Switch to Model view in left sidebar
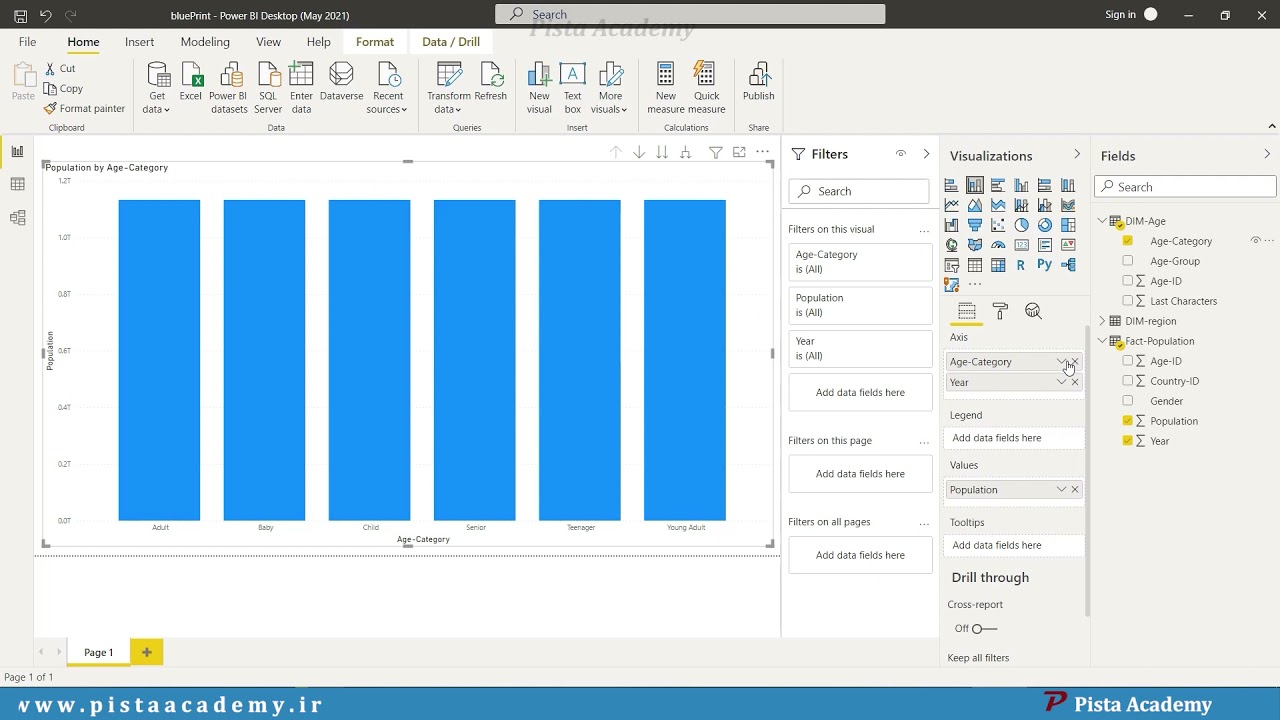The image size is (1280, 720). pos(17,217)
